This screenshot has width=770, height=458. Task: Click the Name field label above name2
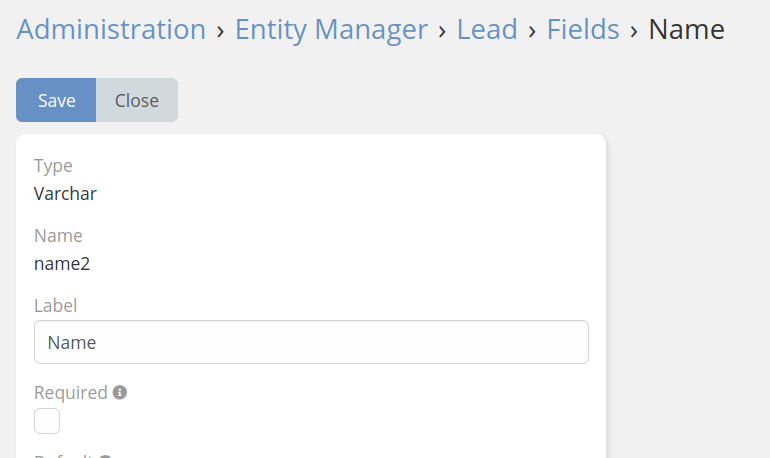click(x=58, y=236)
